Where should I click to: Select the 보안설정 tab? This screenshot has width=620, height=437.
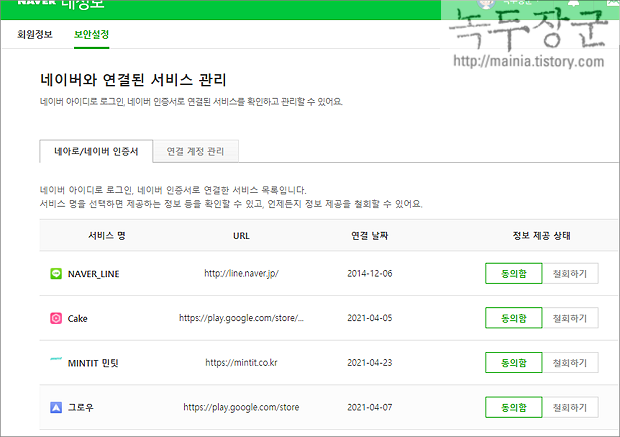[x=91, y=34]
